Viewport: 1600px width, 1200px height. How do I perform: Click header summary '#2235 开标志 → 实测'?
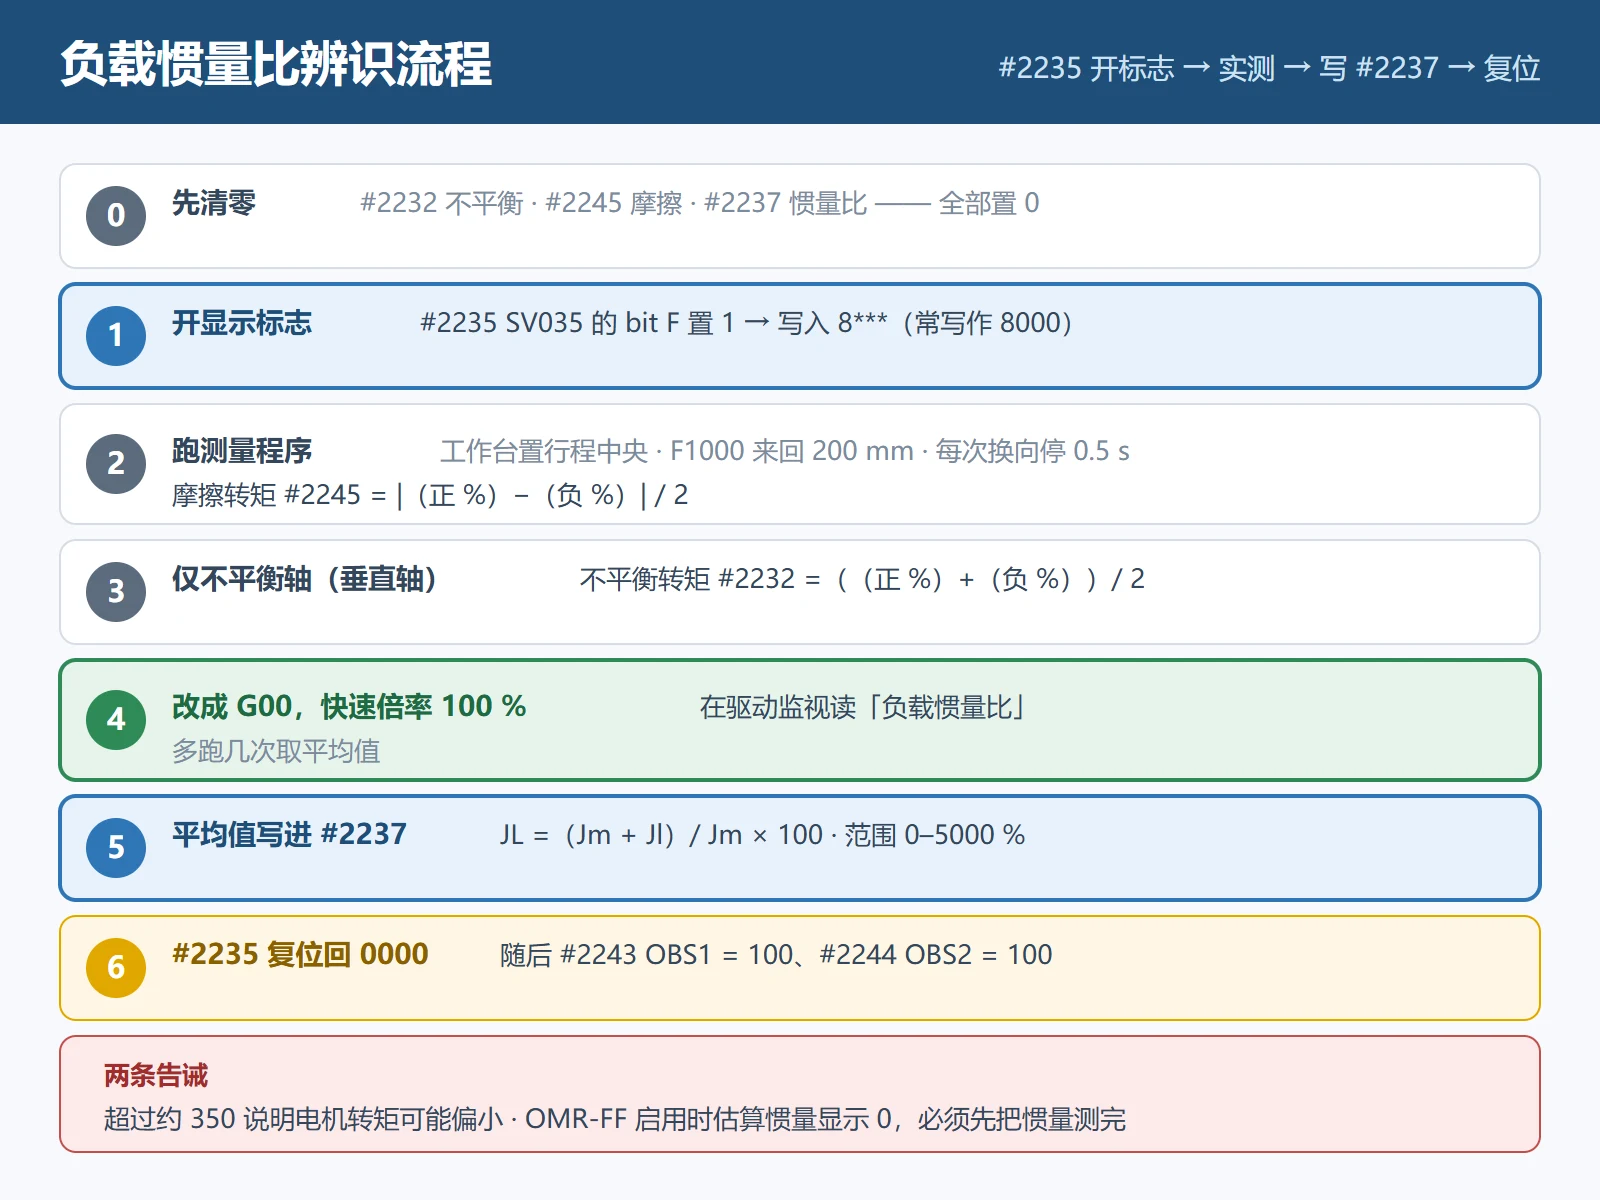coord(1137,68)
